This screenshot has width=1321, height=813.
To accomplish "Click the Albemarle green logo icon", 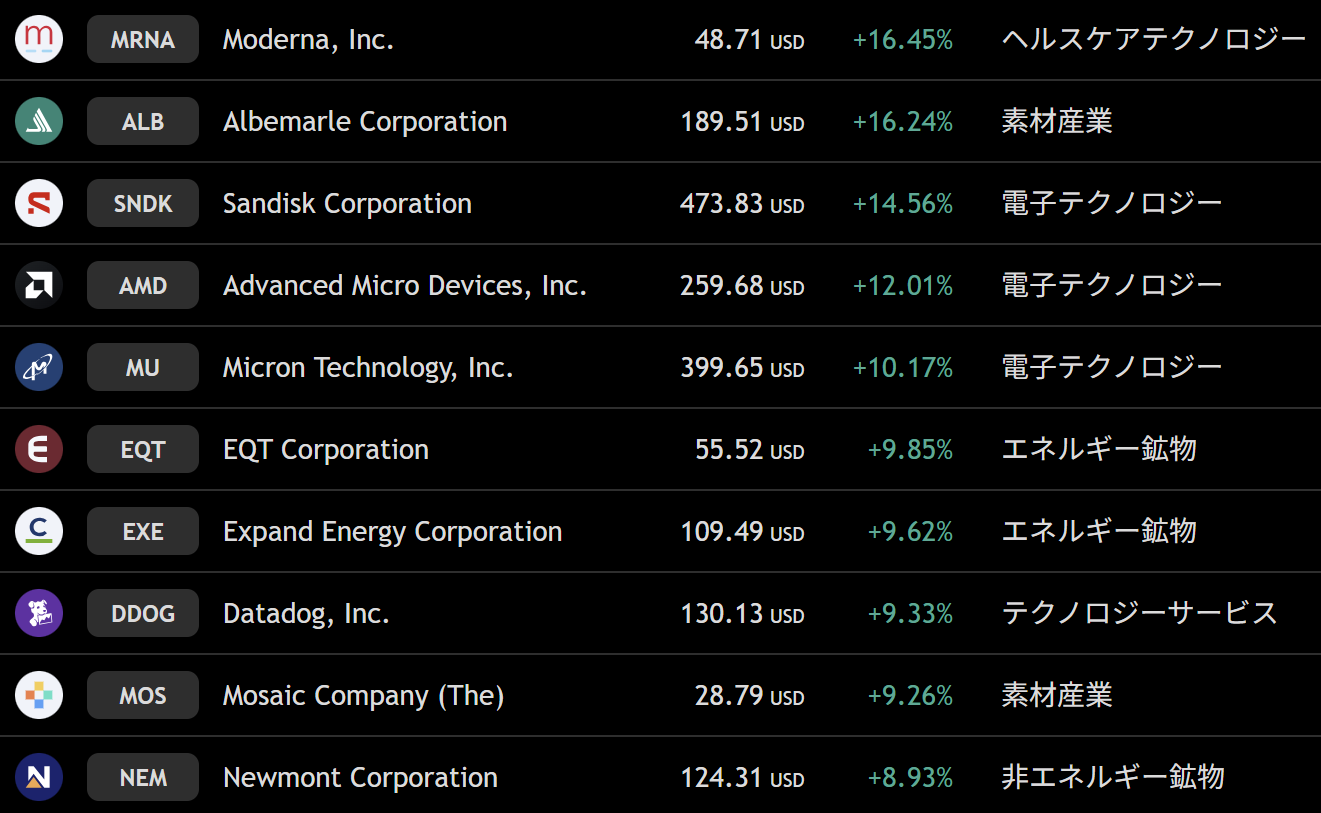I will [39, 122].
